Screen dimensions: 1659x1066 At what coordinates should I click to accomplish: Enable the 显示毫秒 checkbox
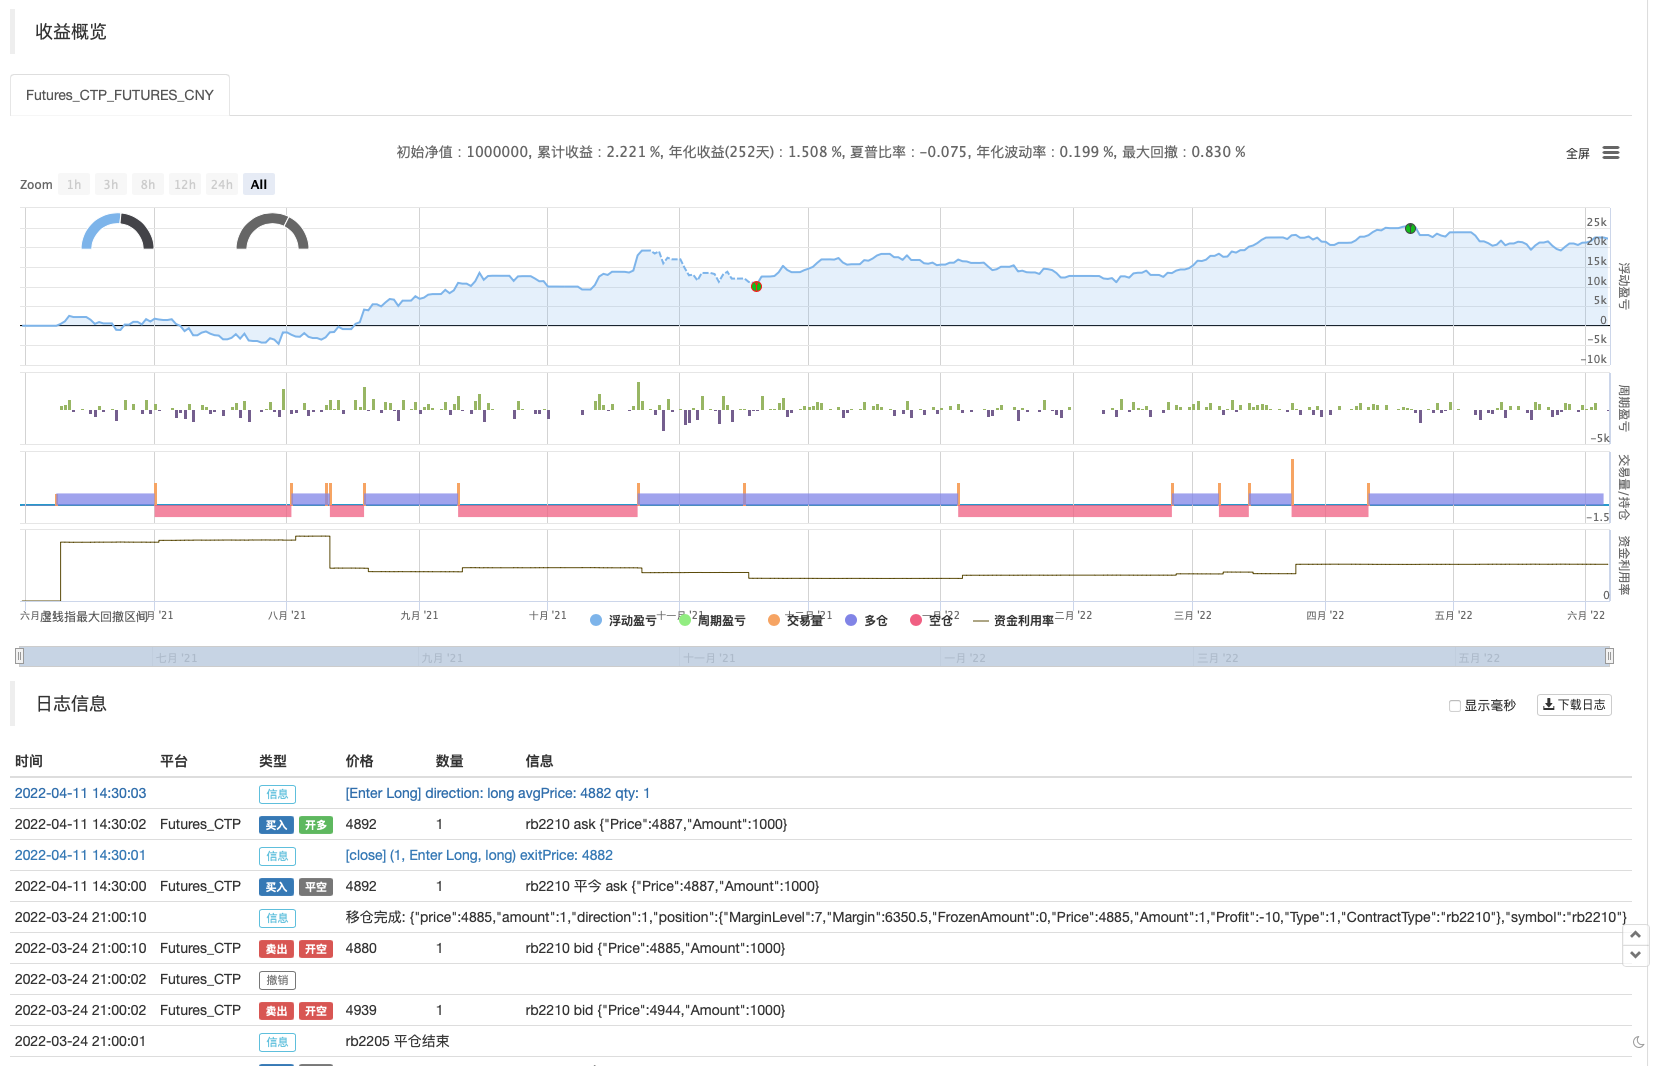pyautogui.click(x=1455, y=706)
